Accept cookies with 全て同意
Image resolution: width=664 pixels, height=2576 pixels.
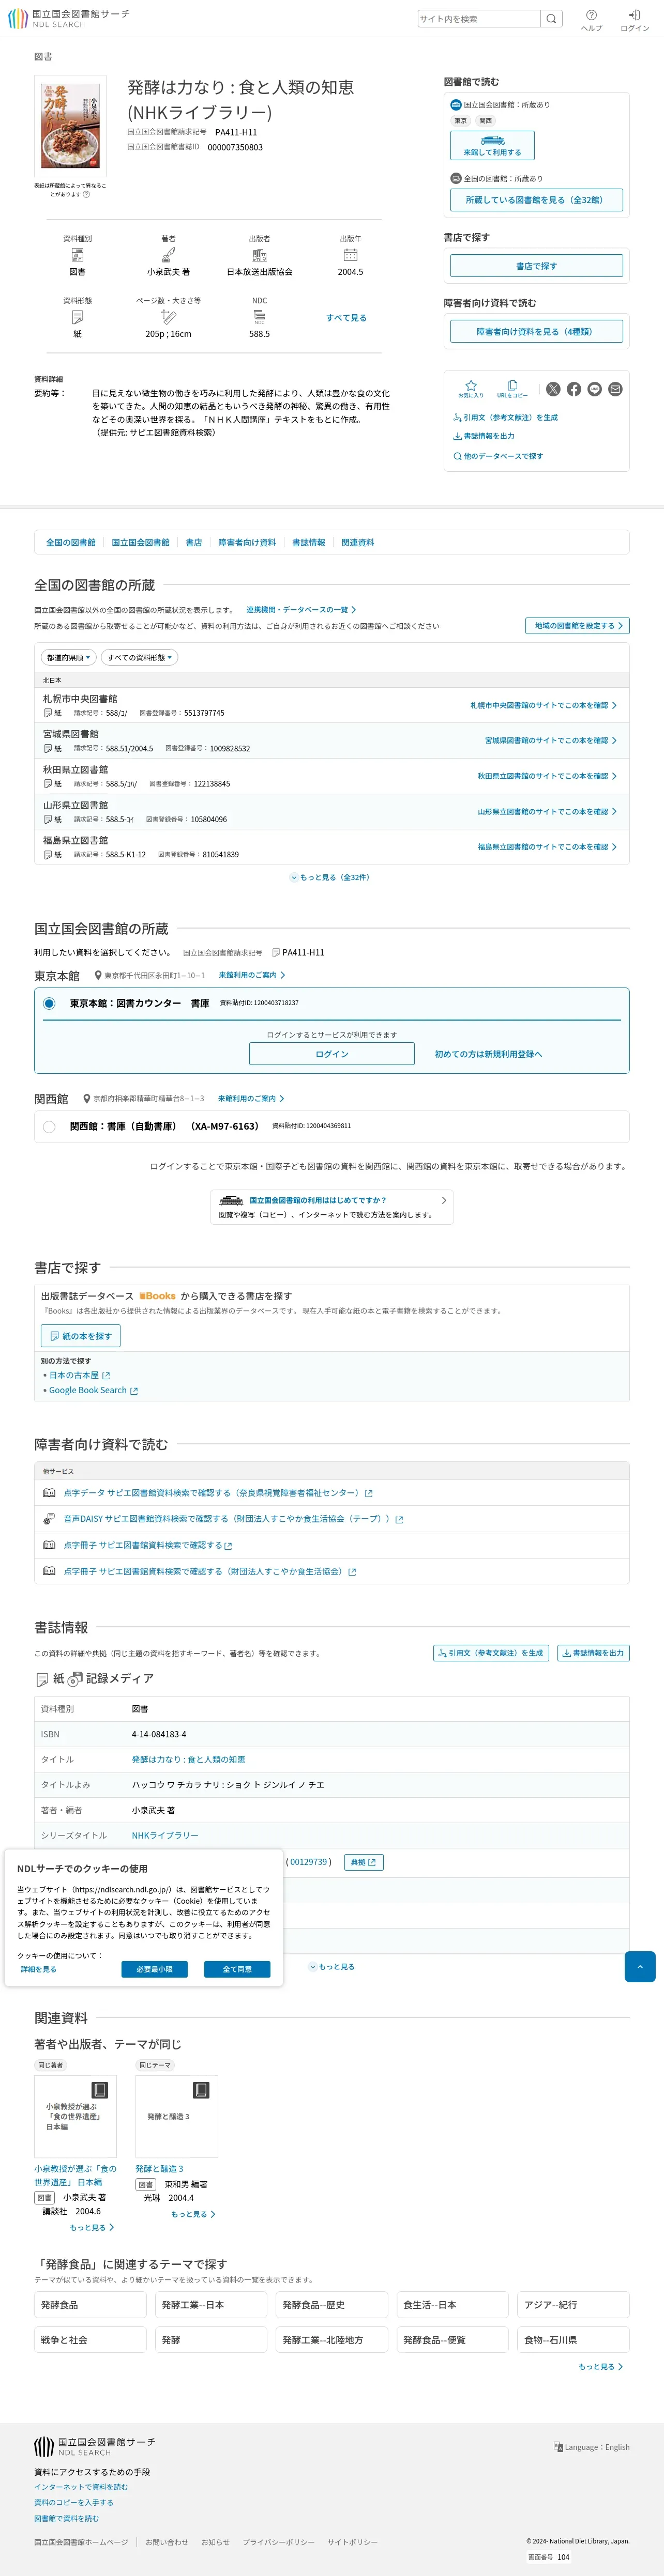pyautogui.click(x=237, y=1969)
